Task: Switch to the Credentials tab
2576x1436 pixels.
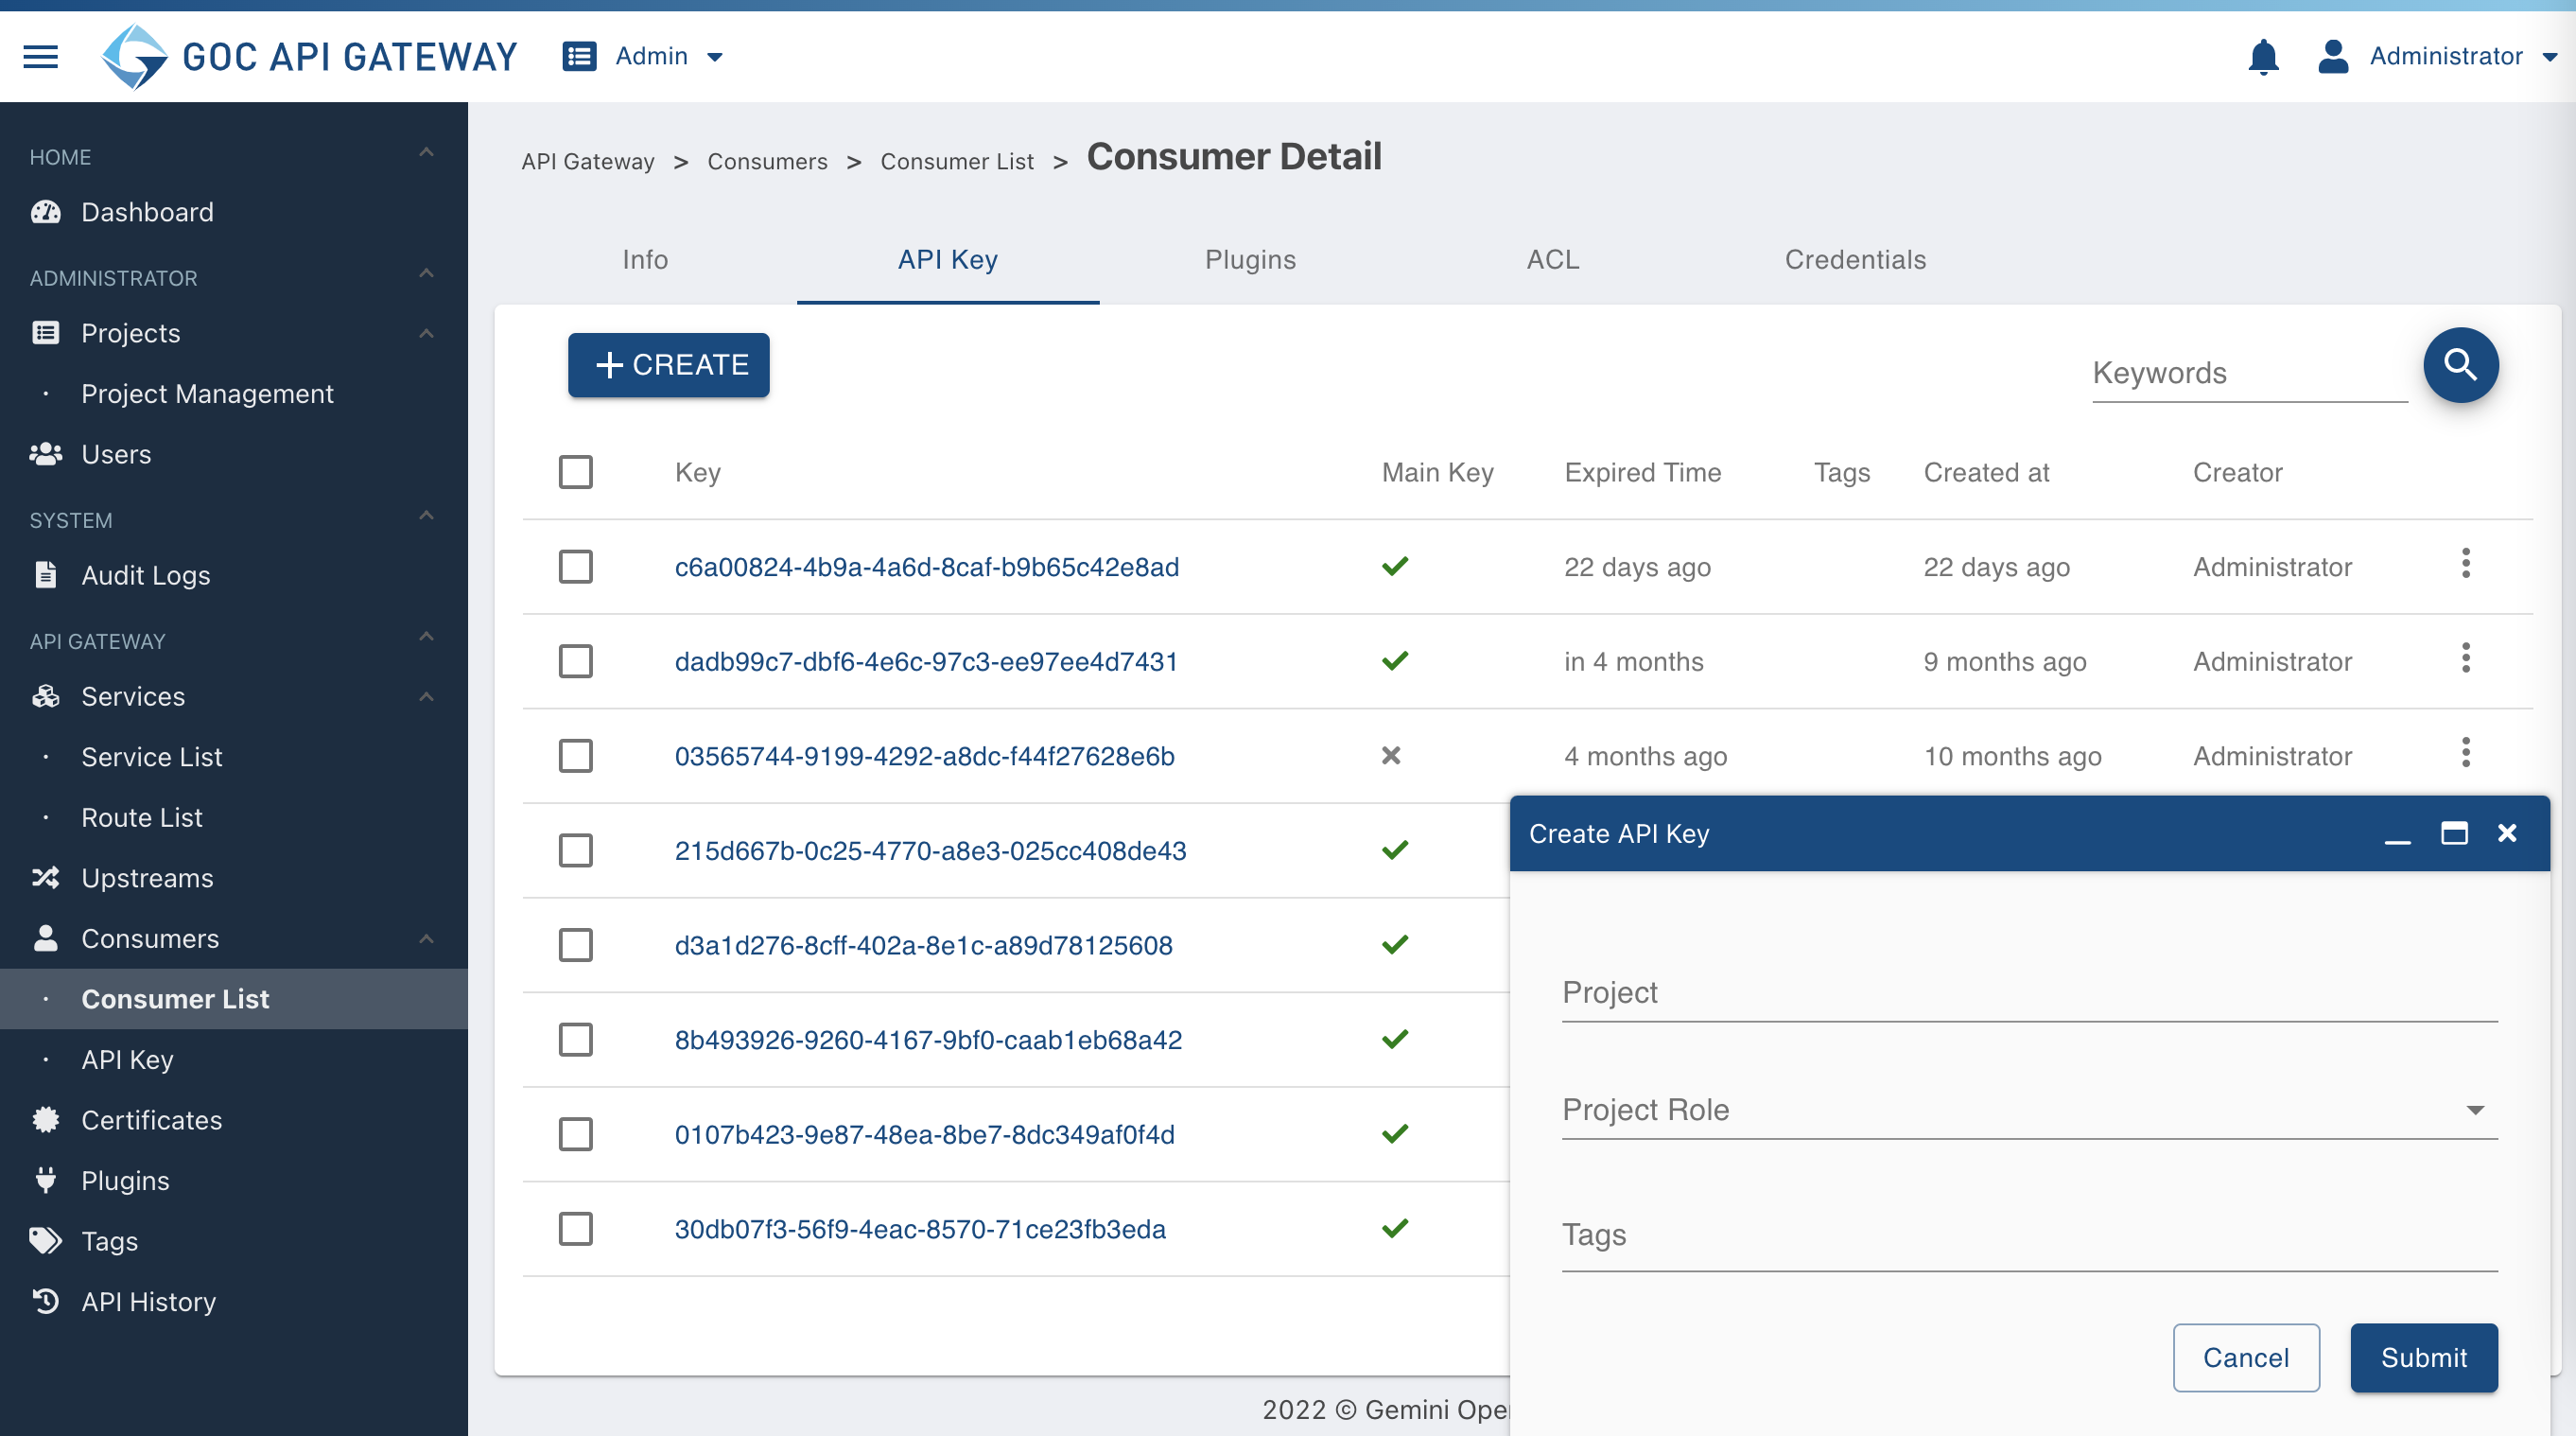Action: click(1855, 260)
